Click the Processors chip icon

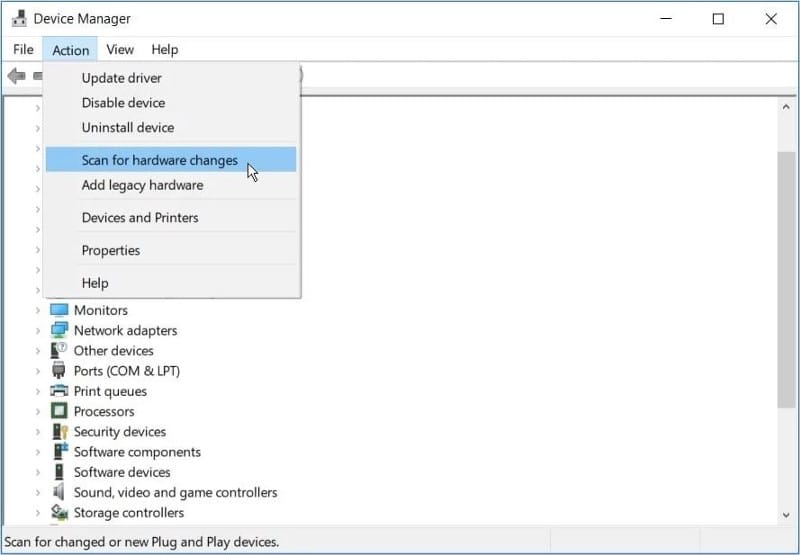coord(59,411)
